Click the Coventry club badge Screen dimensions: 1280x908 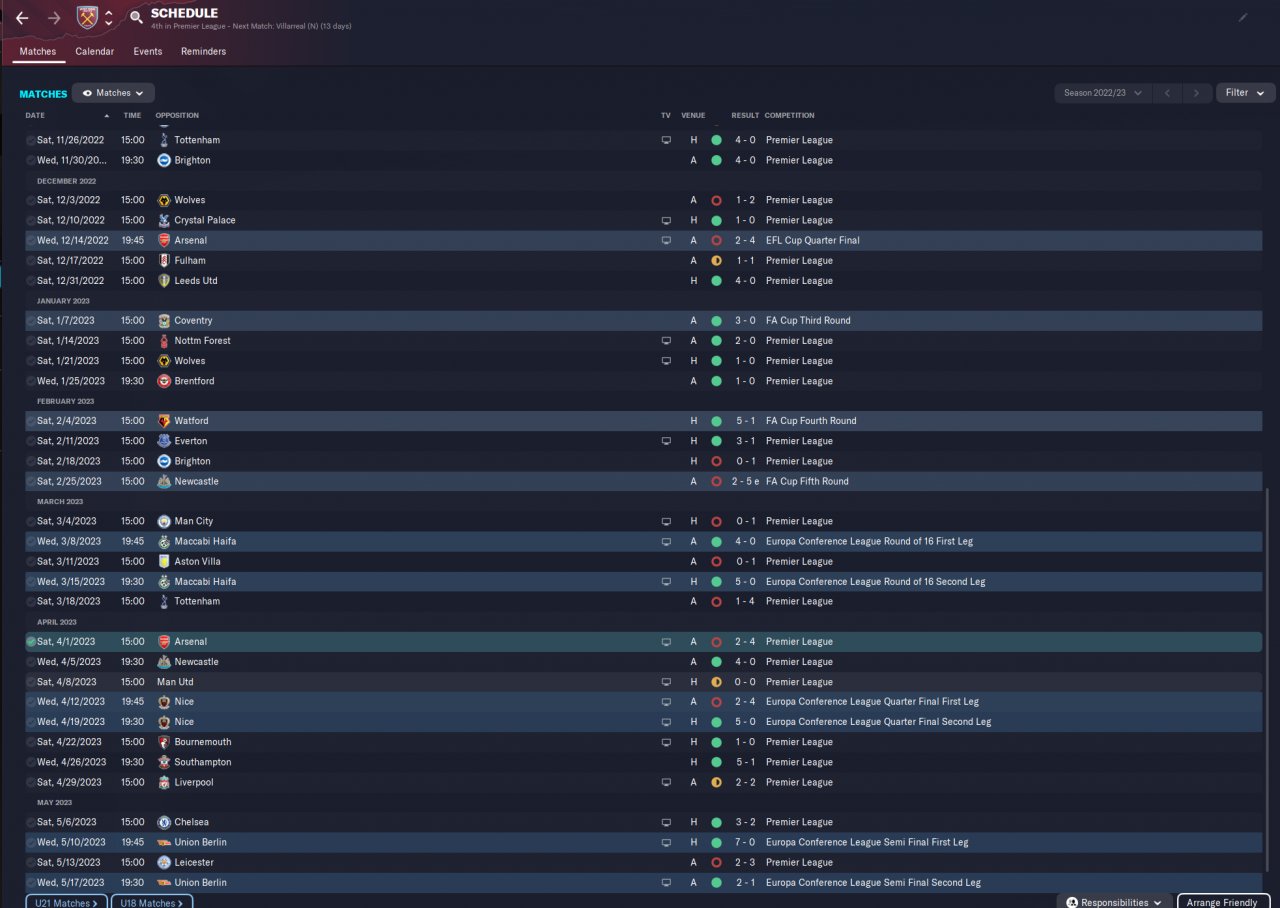point(164,321)
